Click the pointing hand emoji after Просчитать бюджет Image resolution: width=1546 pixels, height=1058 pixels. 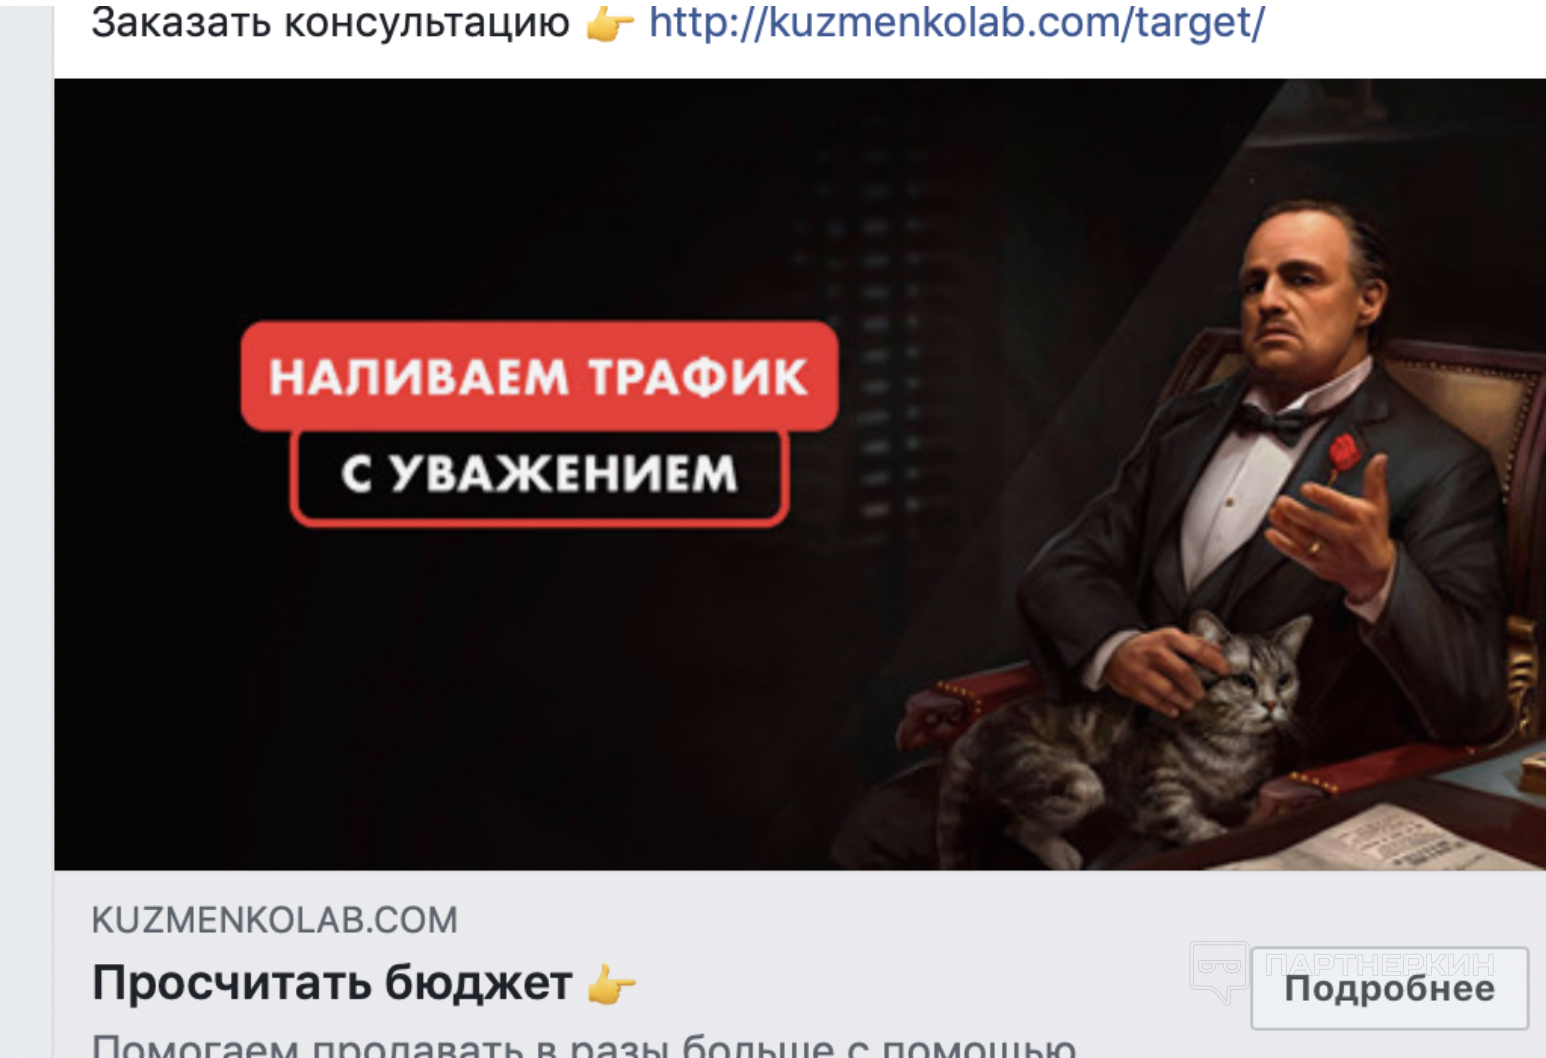point(611,984)
